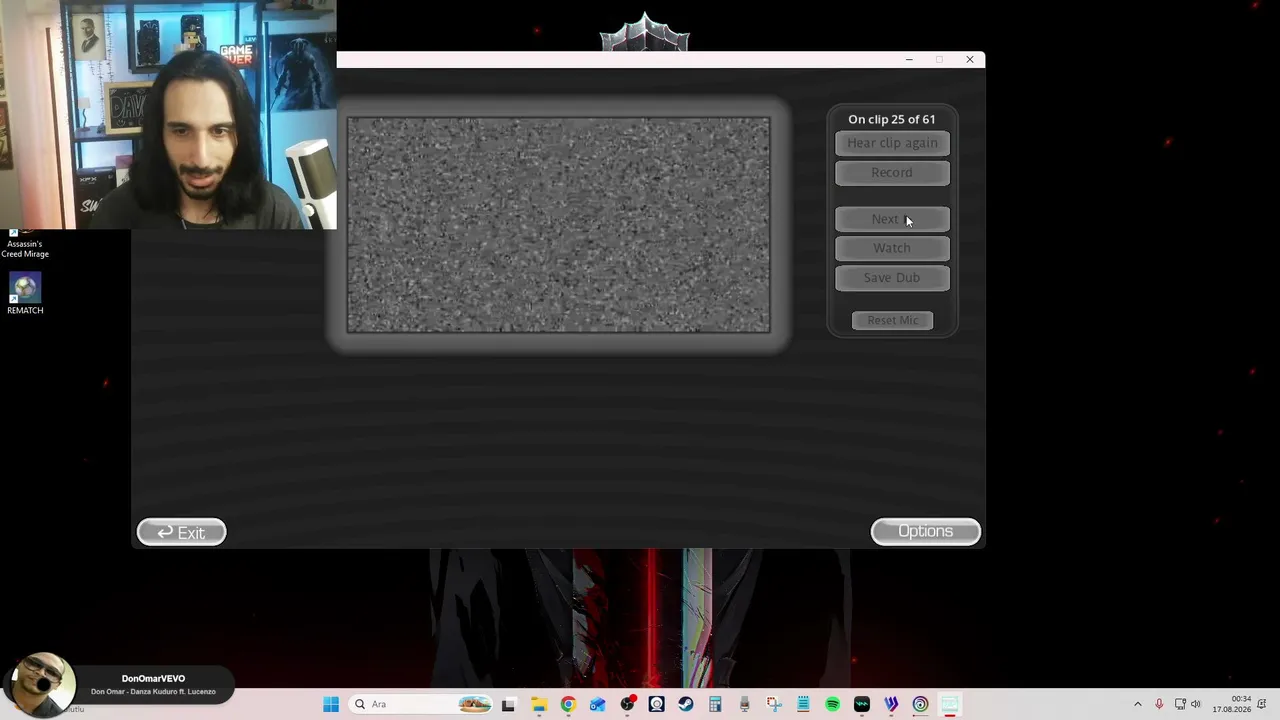
Task: Click the taskbar search box
Action: (x=422, y=704)
